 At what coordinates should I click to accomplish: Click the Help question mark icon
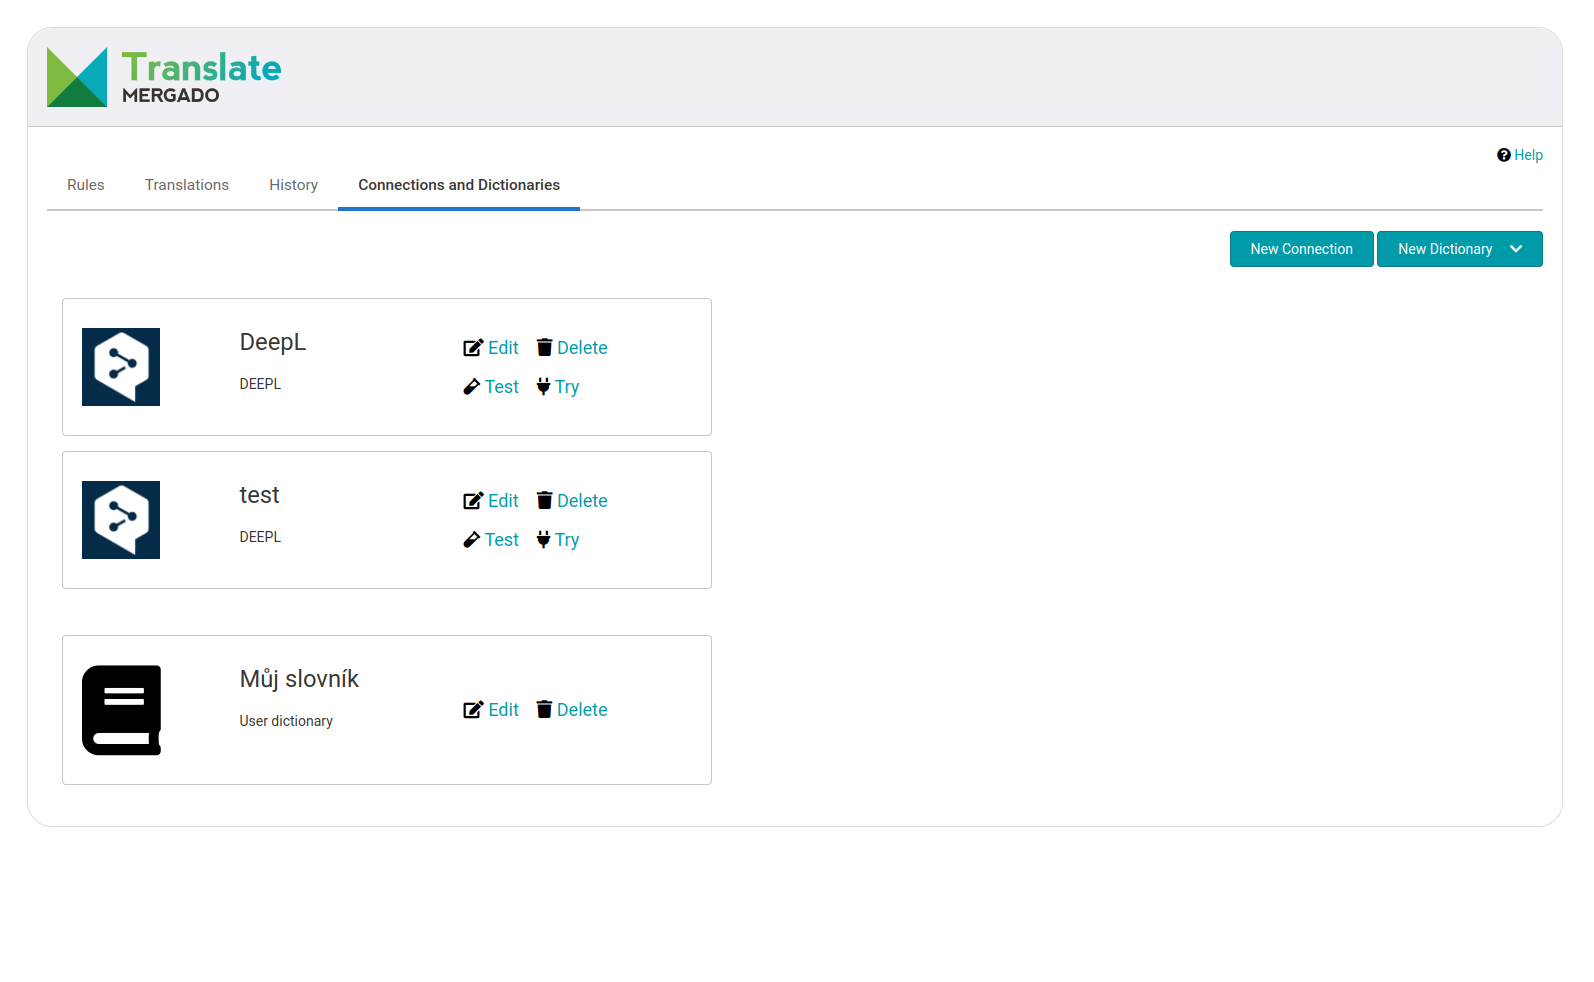[1503, 155]
